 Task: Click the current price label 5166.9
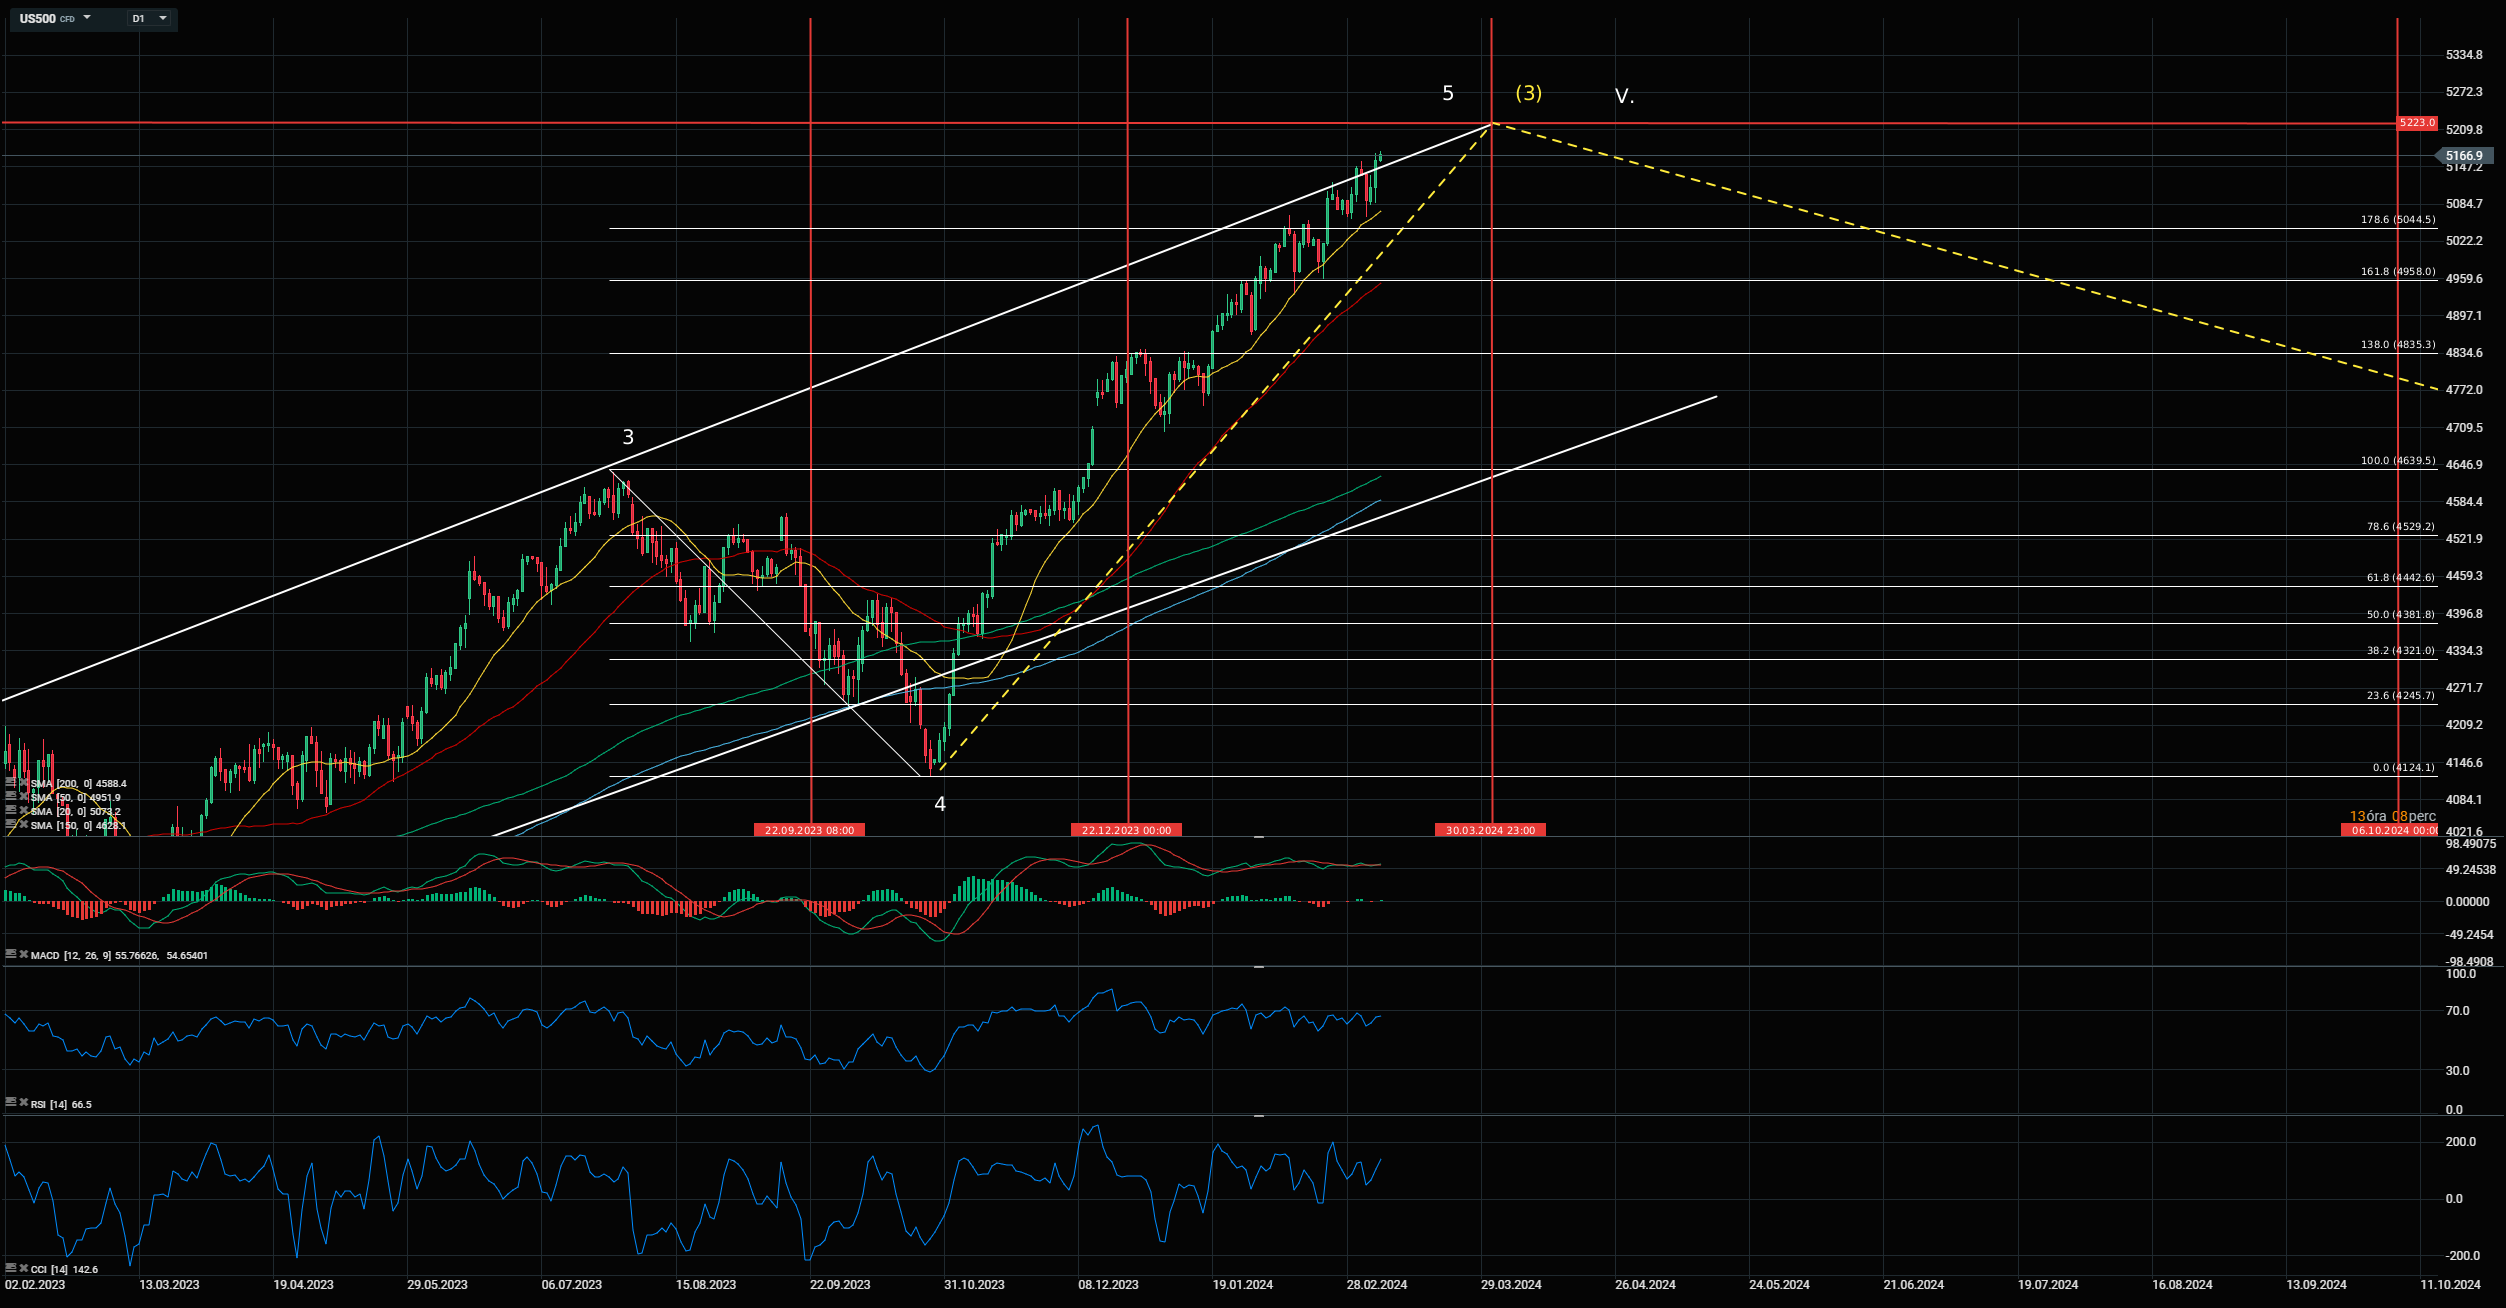pyautogui.click(x=2463, y=156)
